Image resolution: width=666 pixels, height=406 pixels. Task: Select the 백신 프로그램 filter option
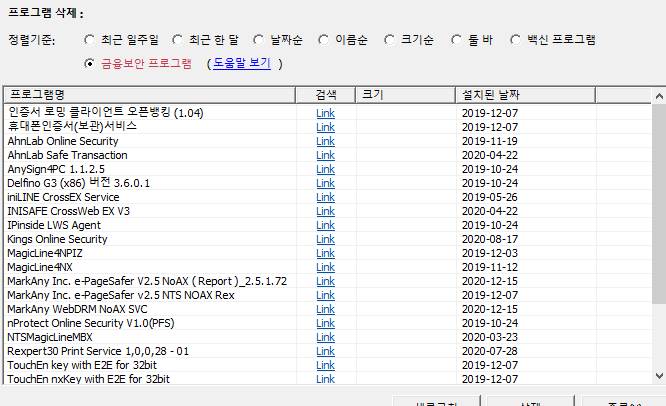point(516,40)
